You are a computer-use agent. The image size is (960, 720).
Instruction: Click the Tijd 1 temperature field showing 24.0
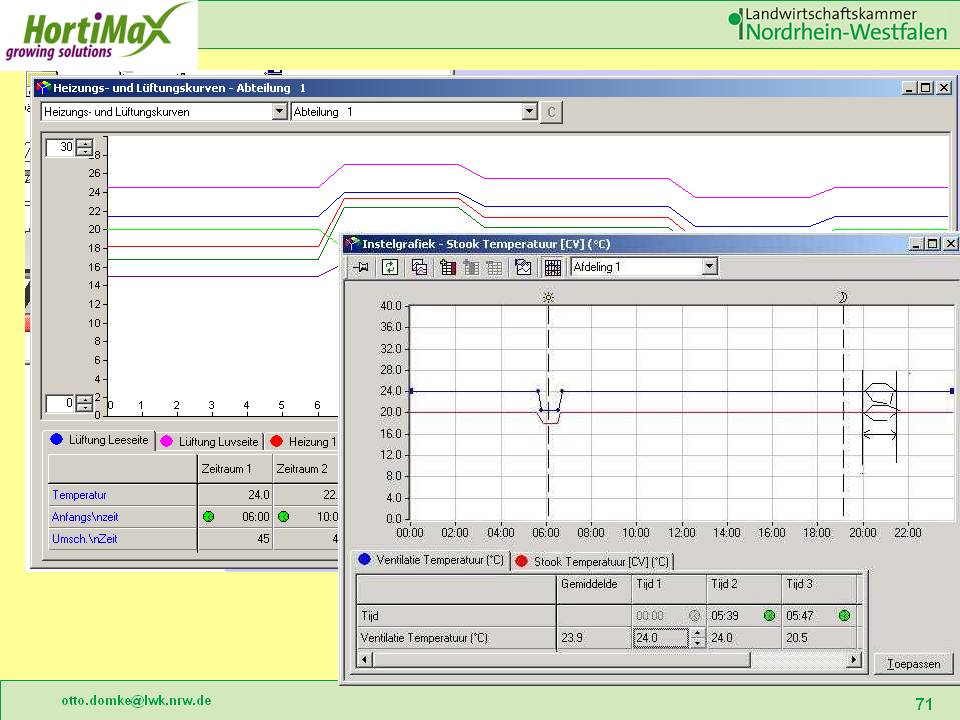point(660,637)
